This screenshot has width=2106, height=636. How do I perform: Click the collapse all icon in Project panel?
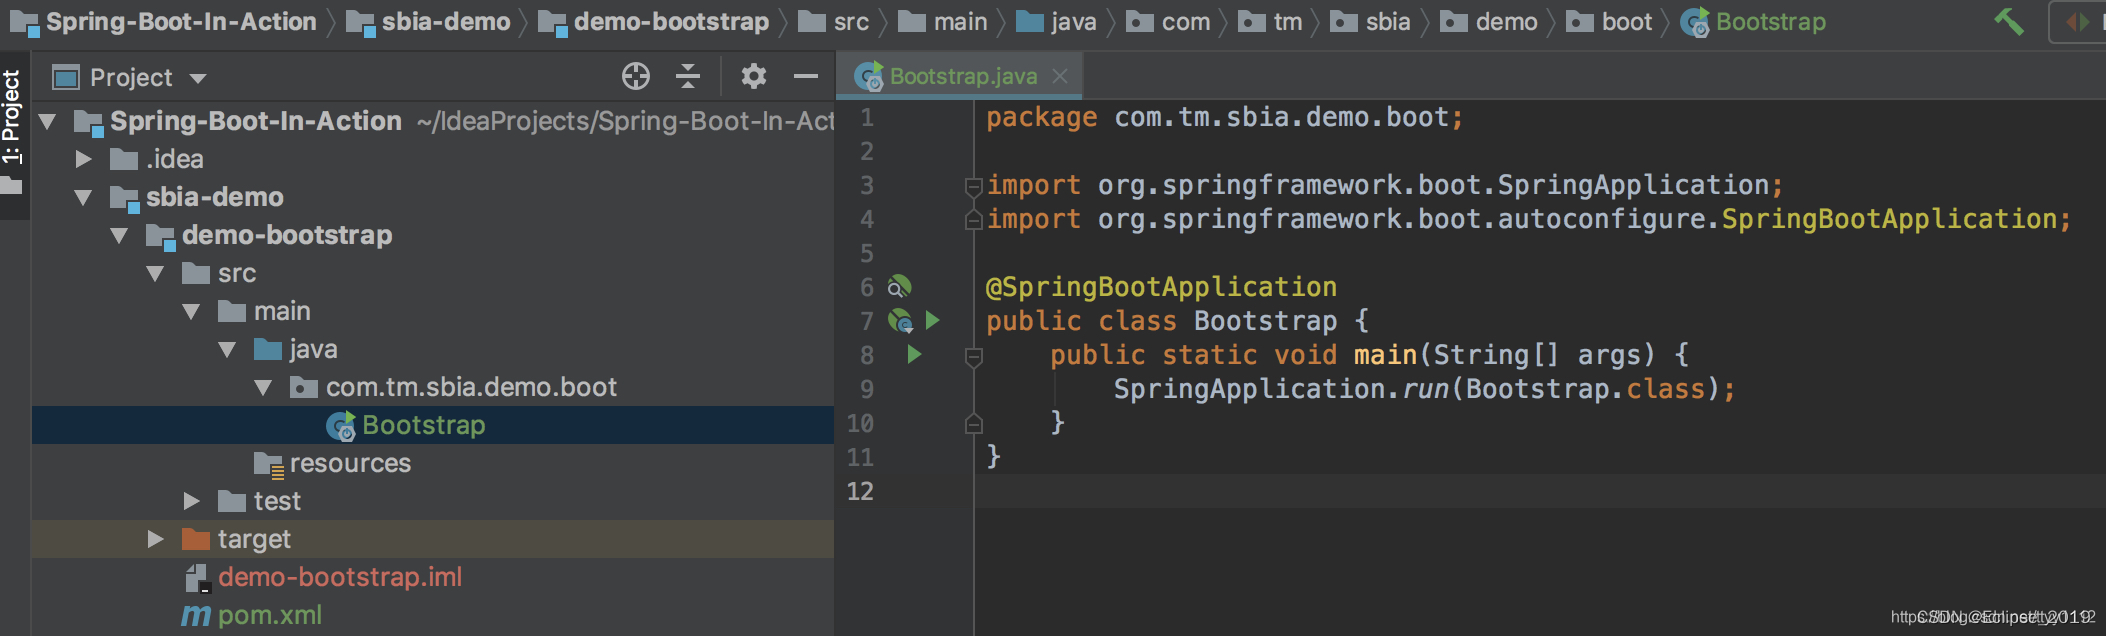click(x=688, y=76)
